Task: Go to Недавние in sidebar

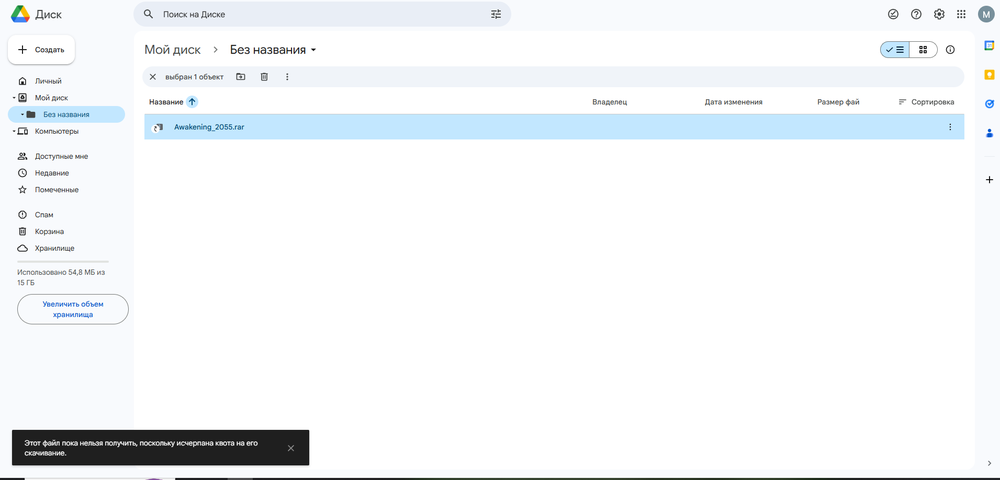Action: pyautogui.click(x=51, y=173)
